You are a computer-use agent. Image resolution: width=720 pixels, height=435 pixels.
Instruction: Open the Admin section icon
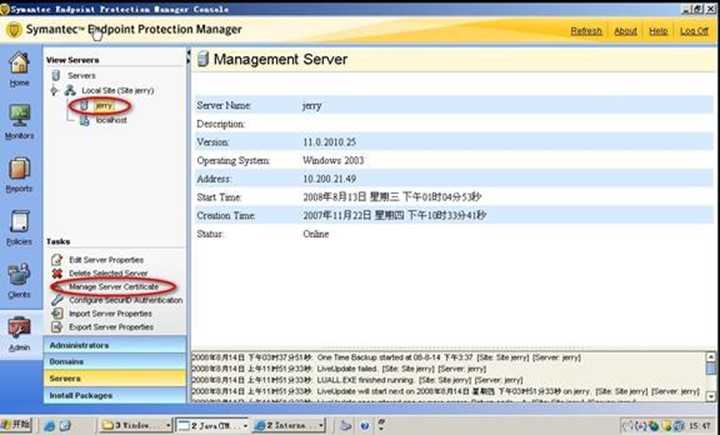click(x=19, y=328)
